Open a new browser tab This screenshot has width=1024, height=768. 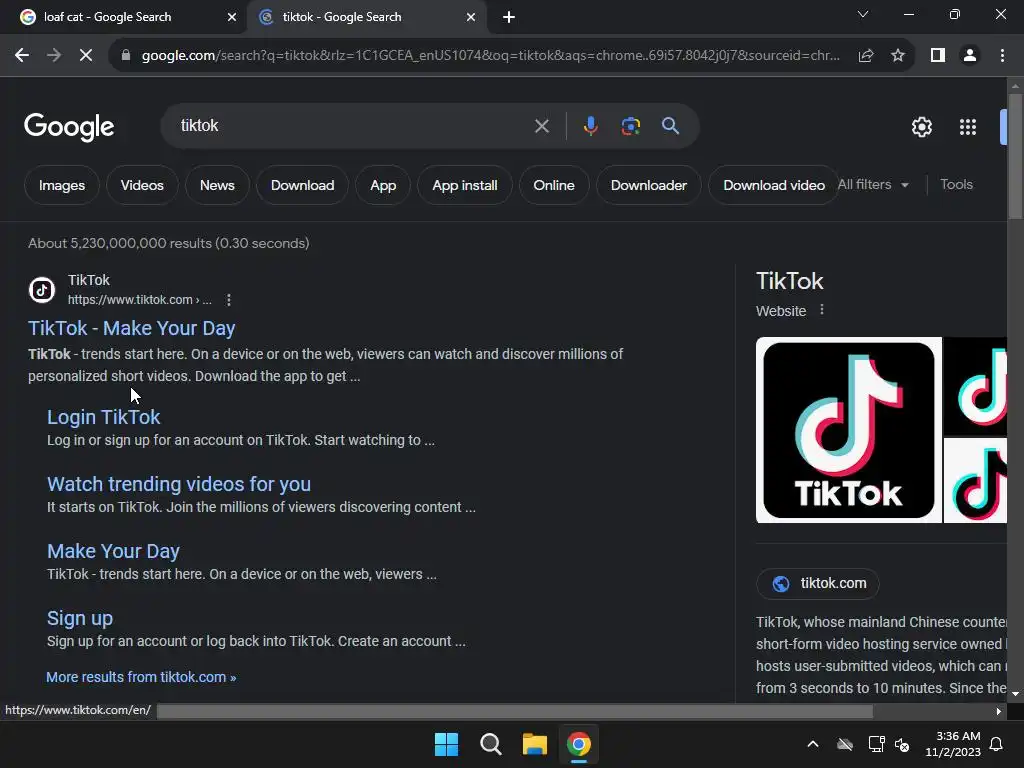click(509, 18)
